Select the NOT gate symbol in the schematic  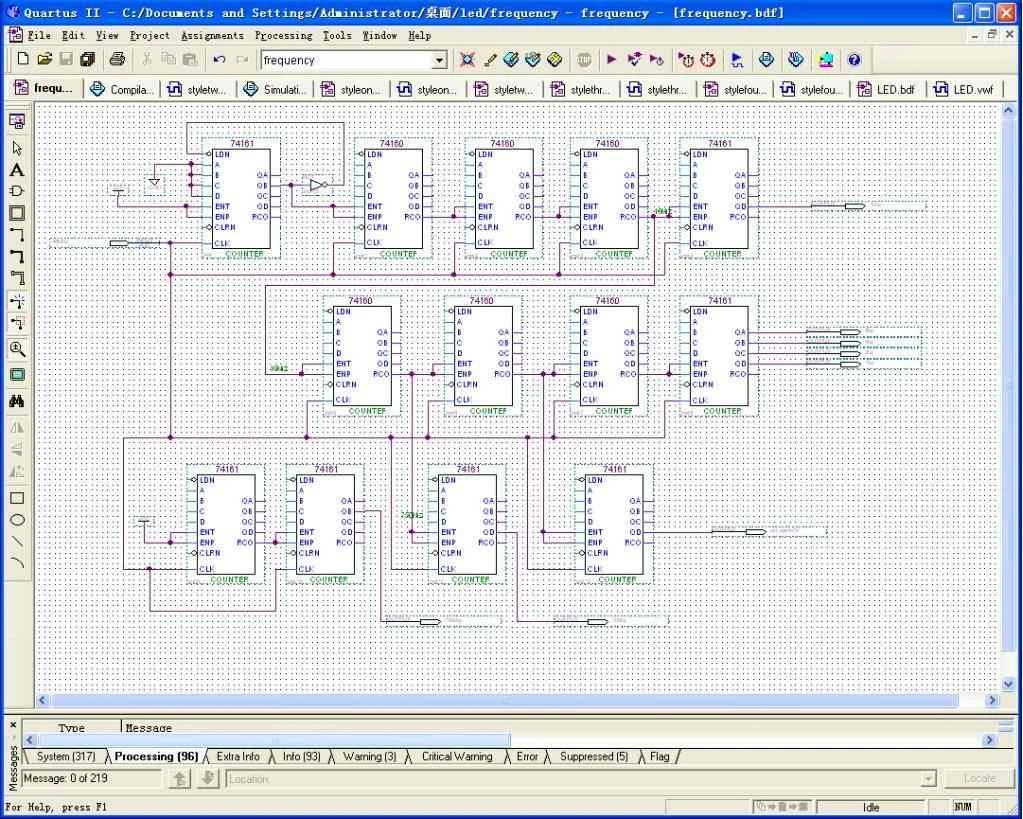[318, 185]
